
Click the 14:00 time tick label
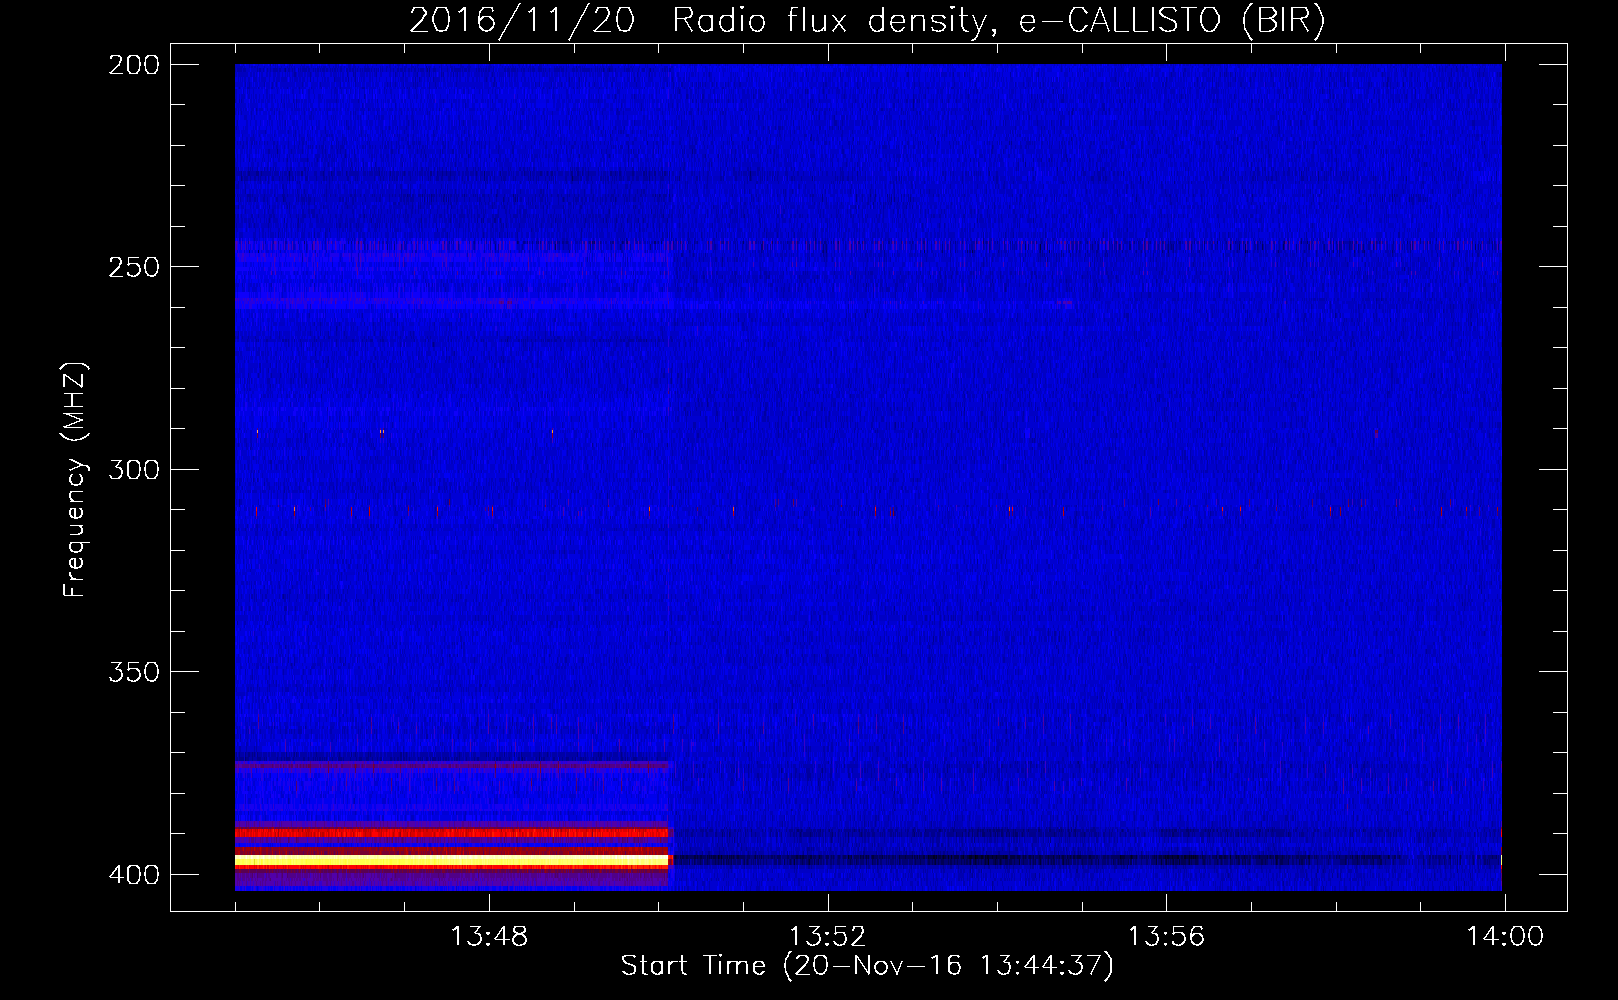point(1505,937)
